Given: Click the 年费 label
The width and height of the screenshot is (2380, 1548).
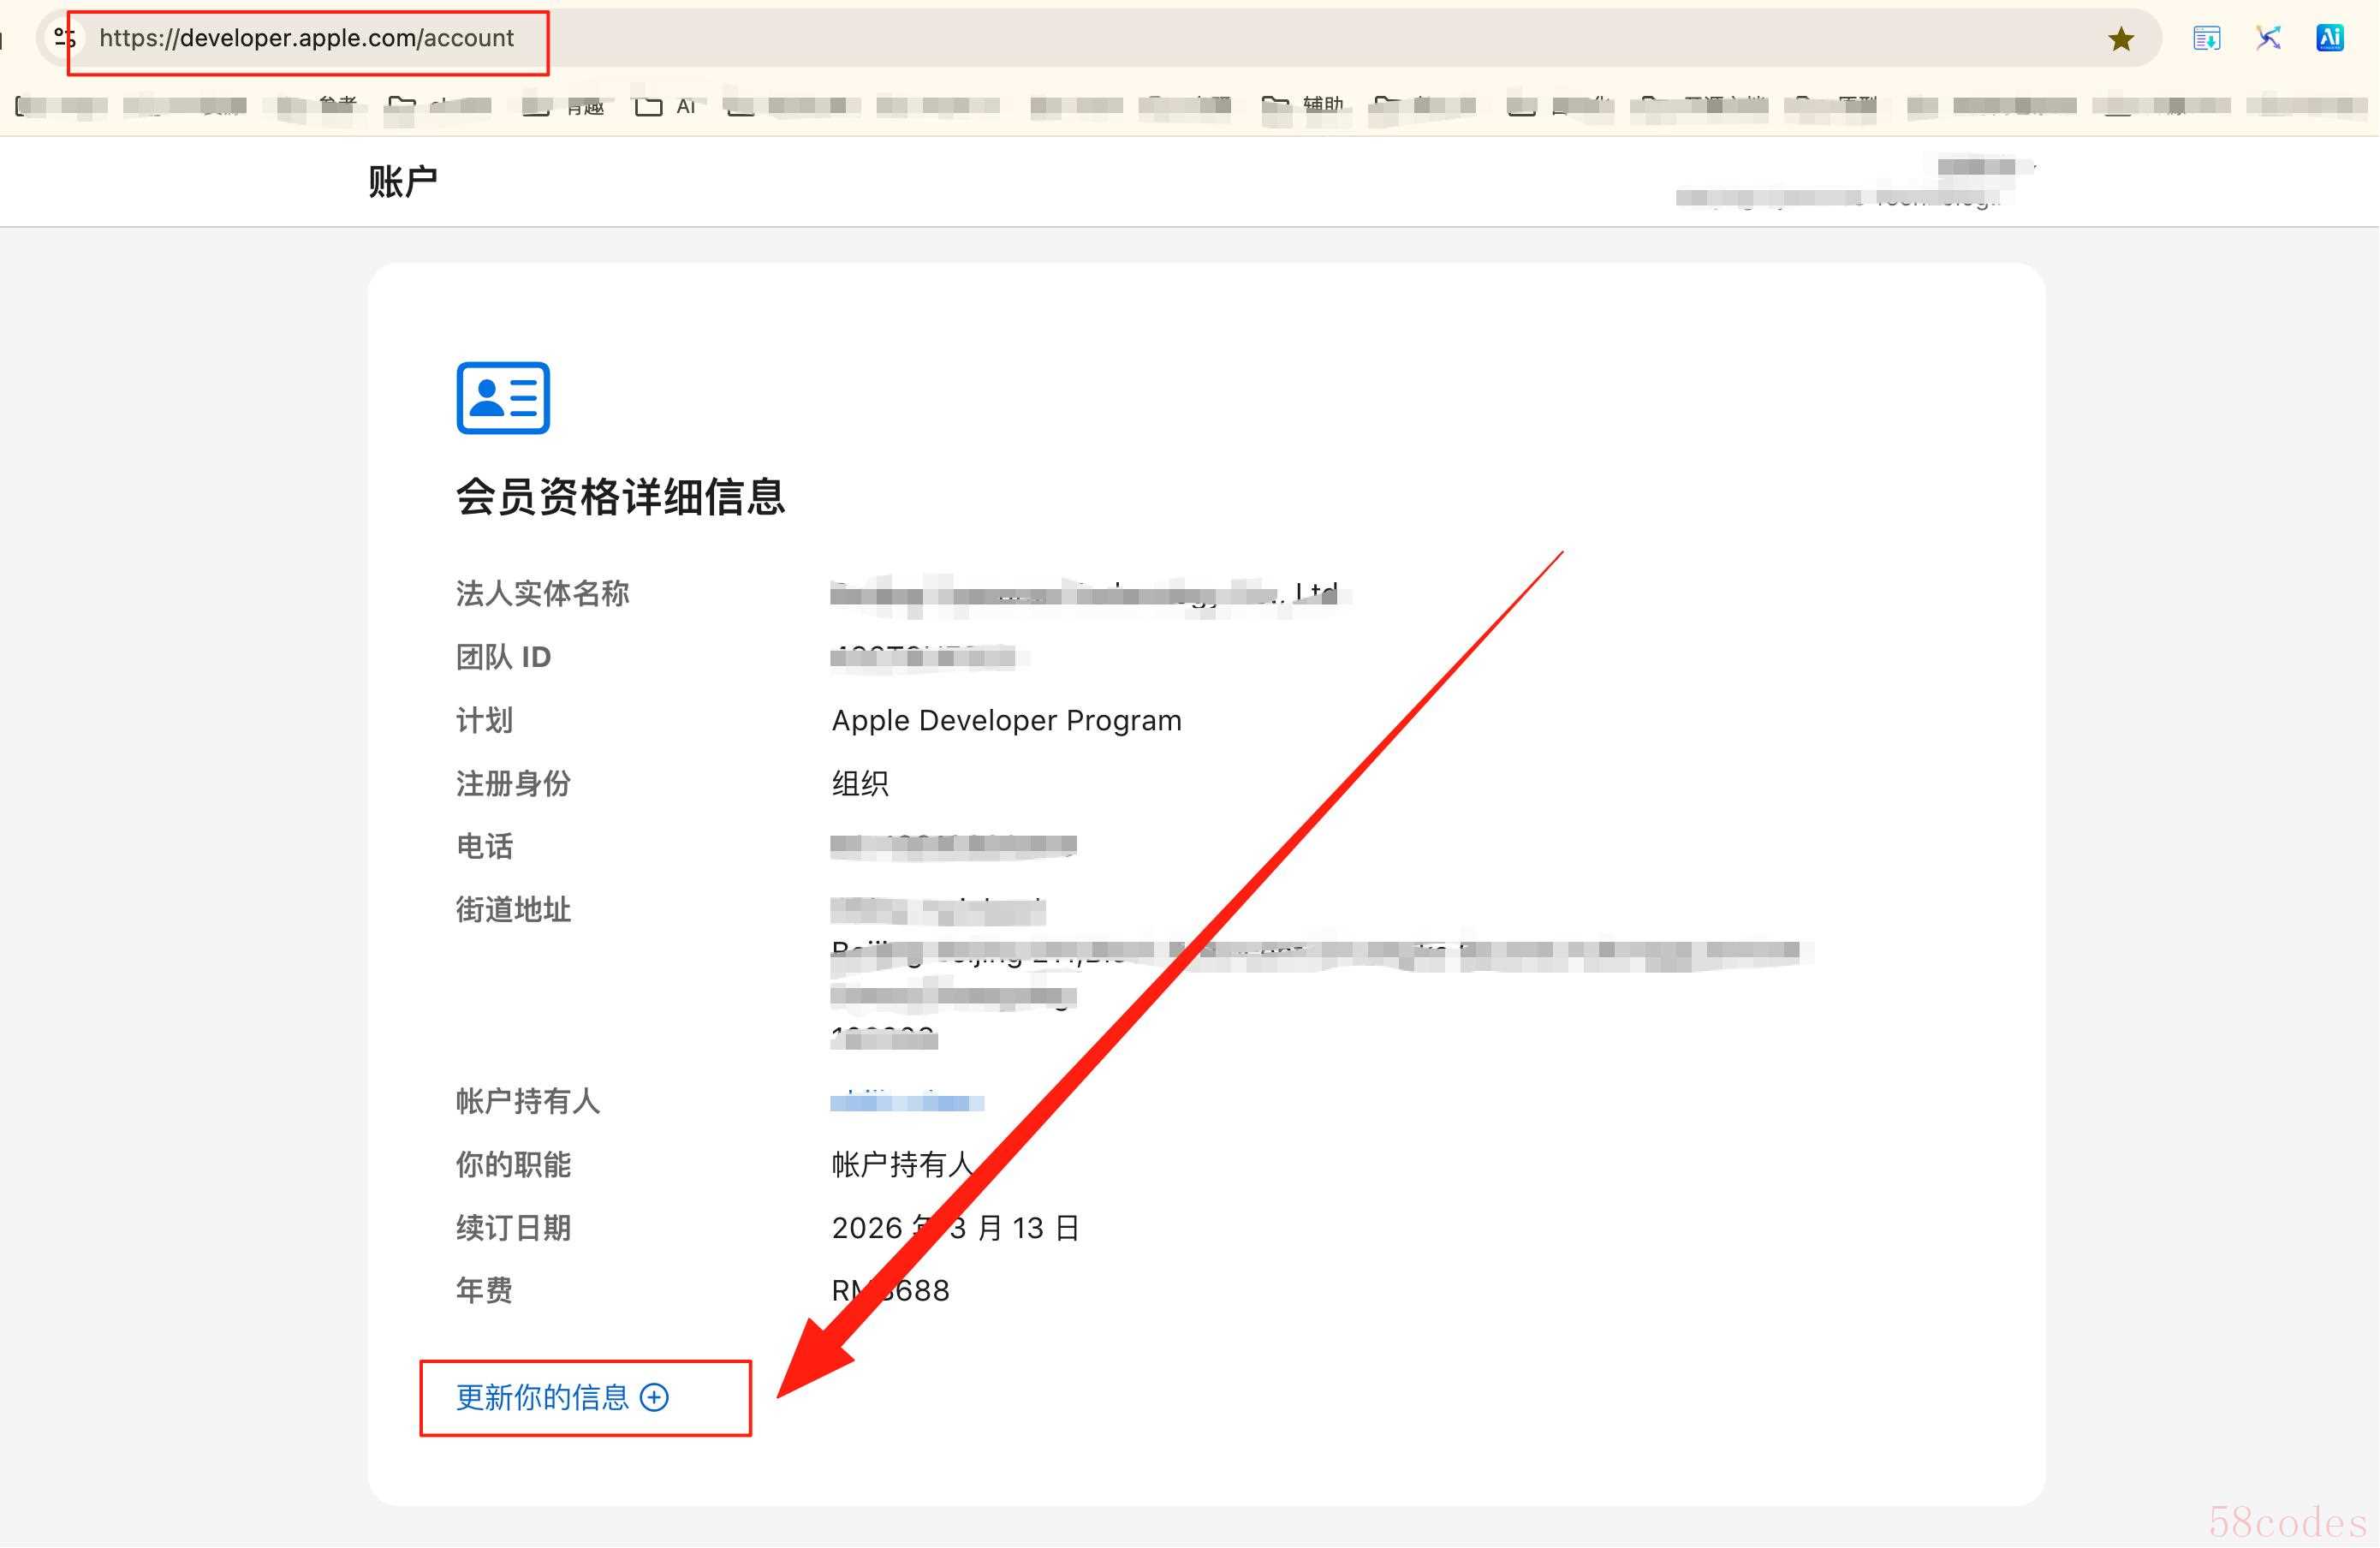Looking at the screenshot, I should click(x=485, y=1290).
